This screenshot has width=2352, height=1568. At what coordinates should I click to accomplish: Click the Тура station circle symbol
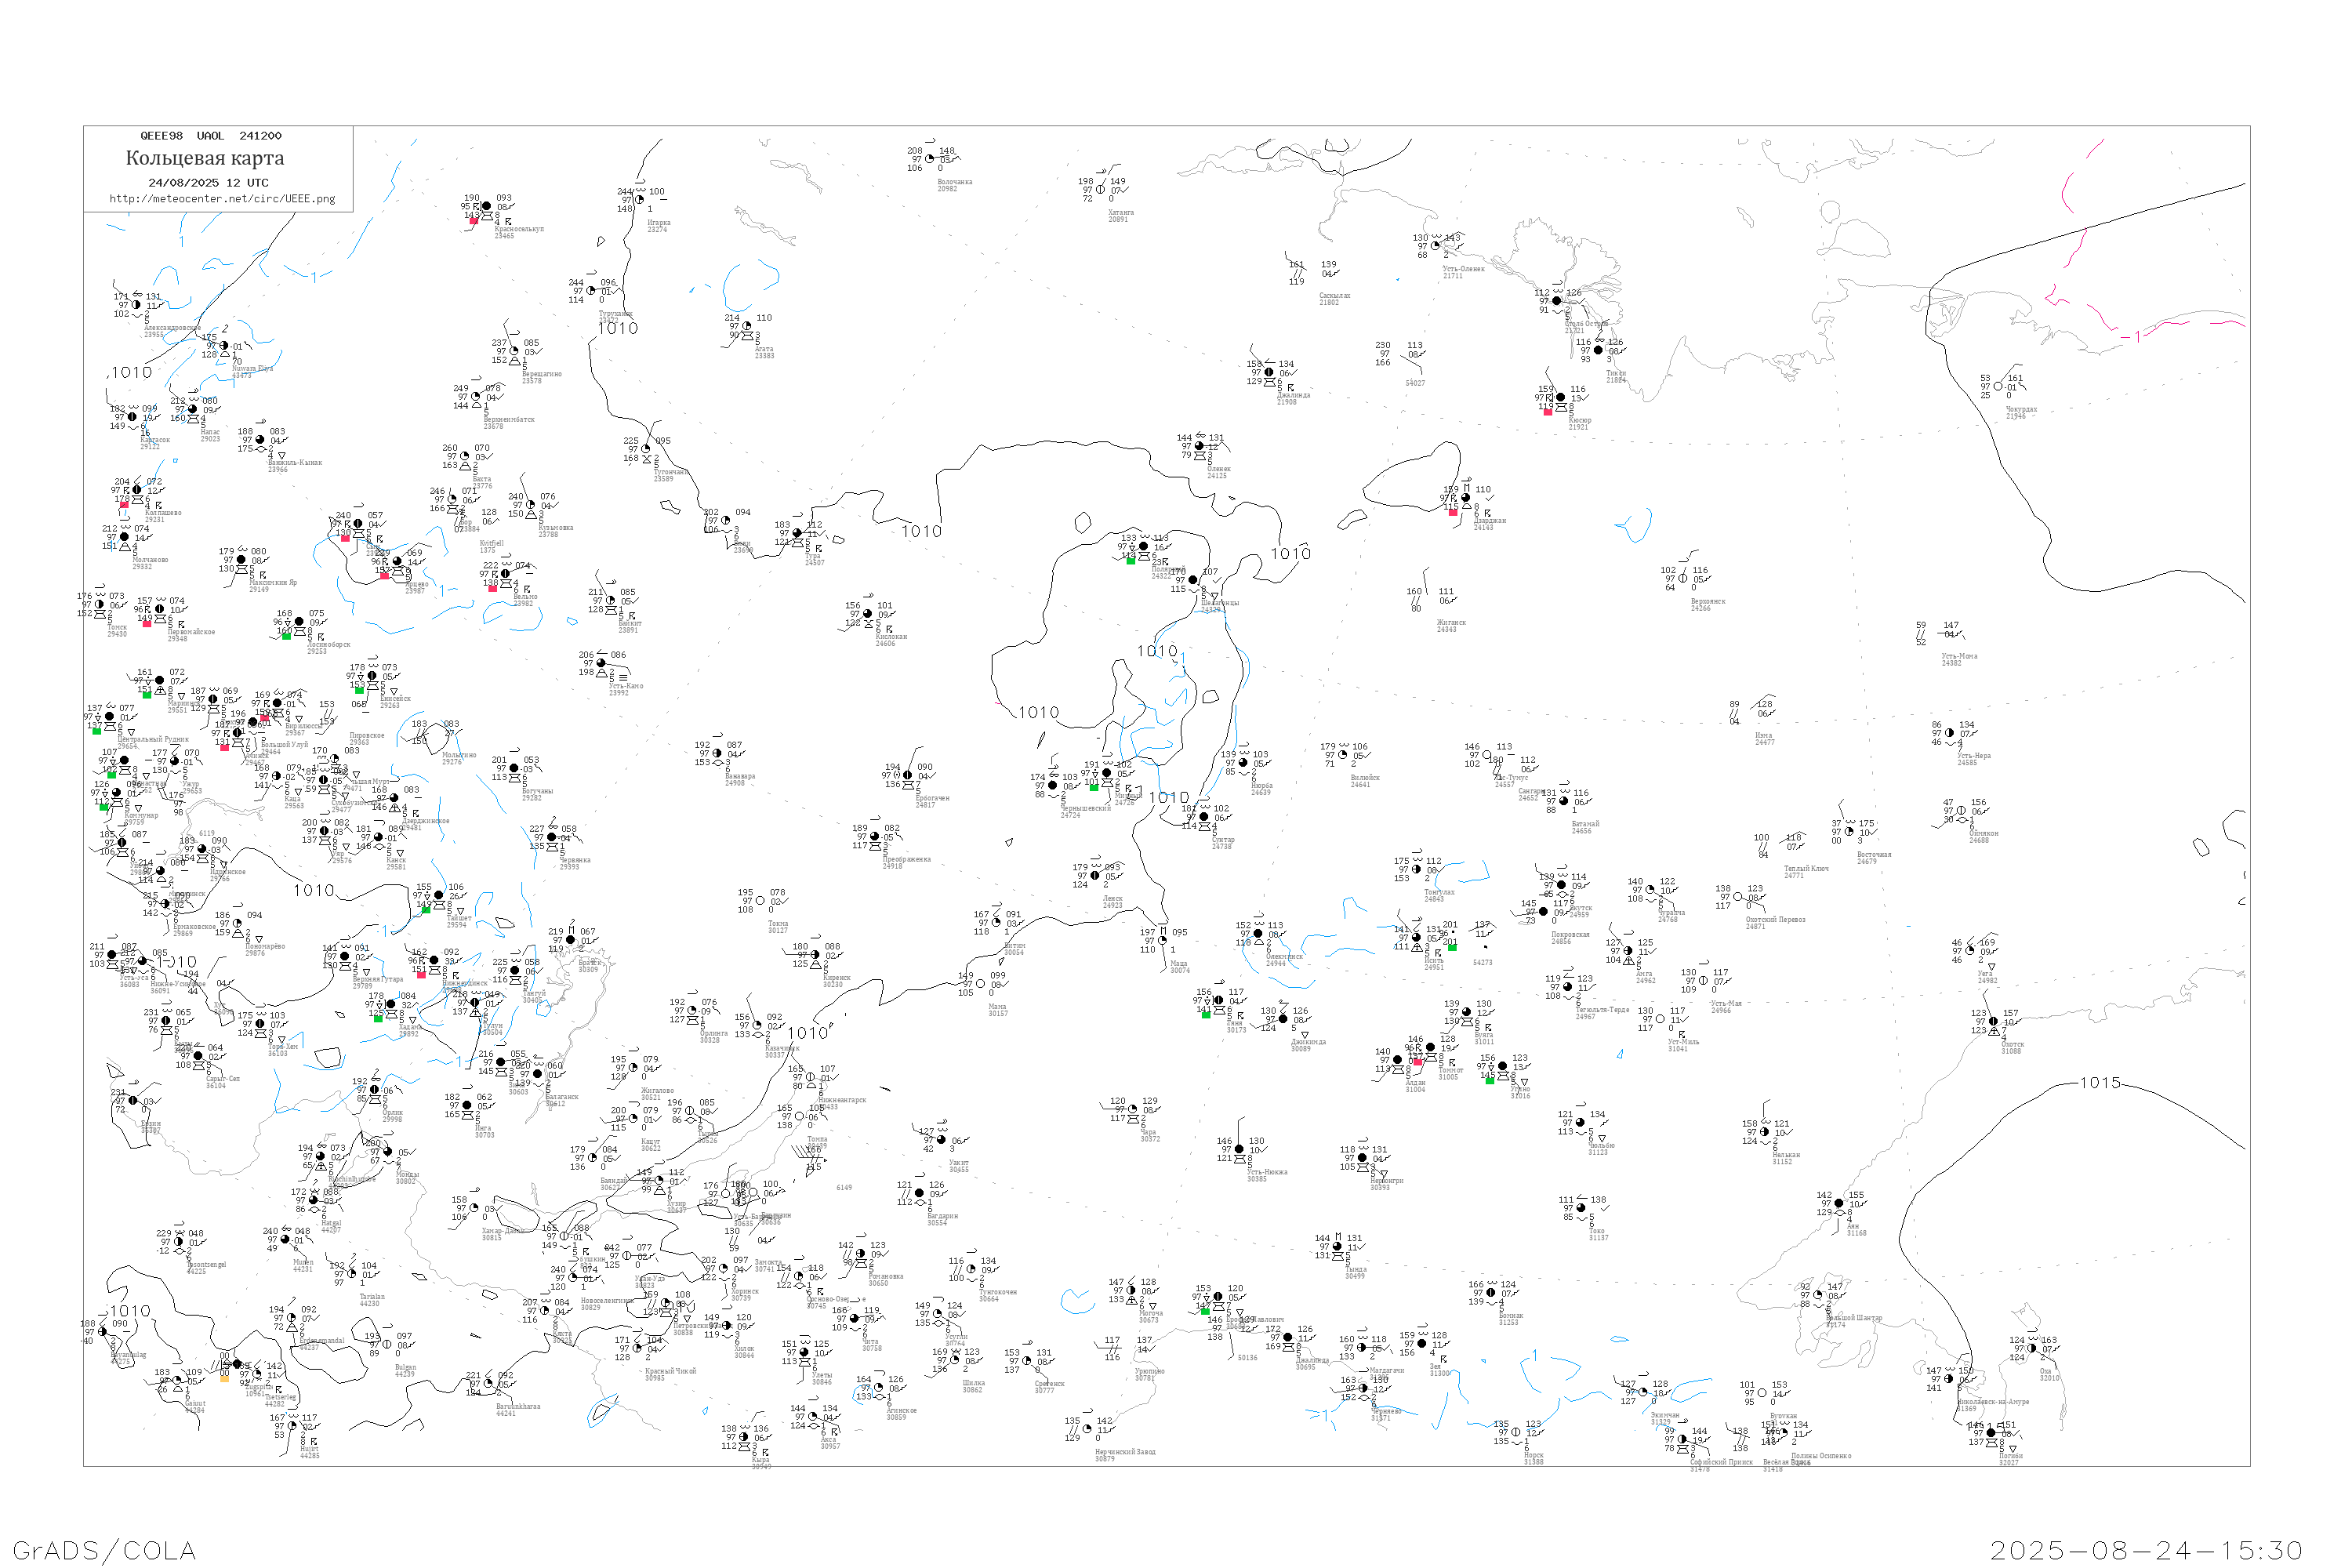click(797, 533)
